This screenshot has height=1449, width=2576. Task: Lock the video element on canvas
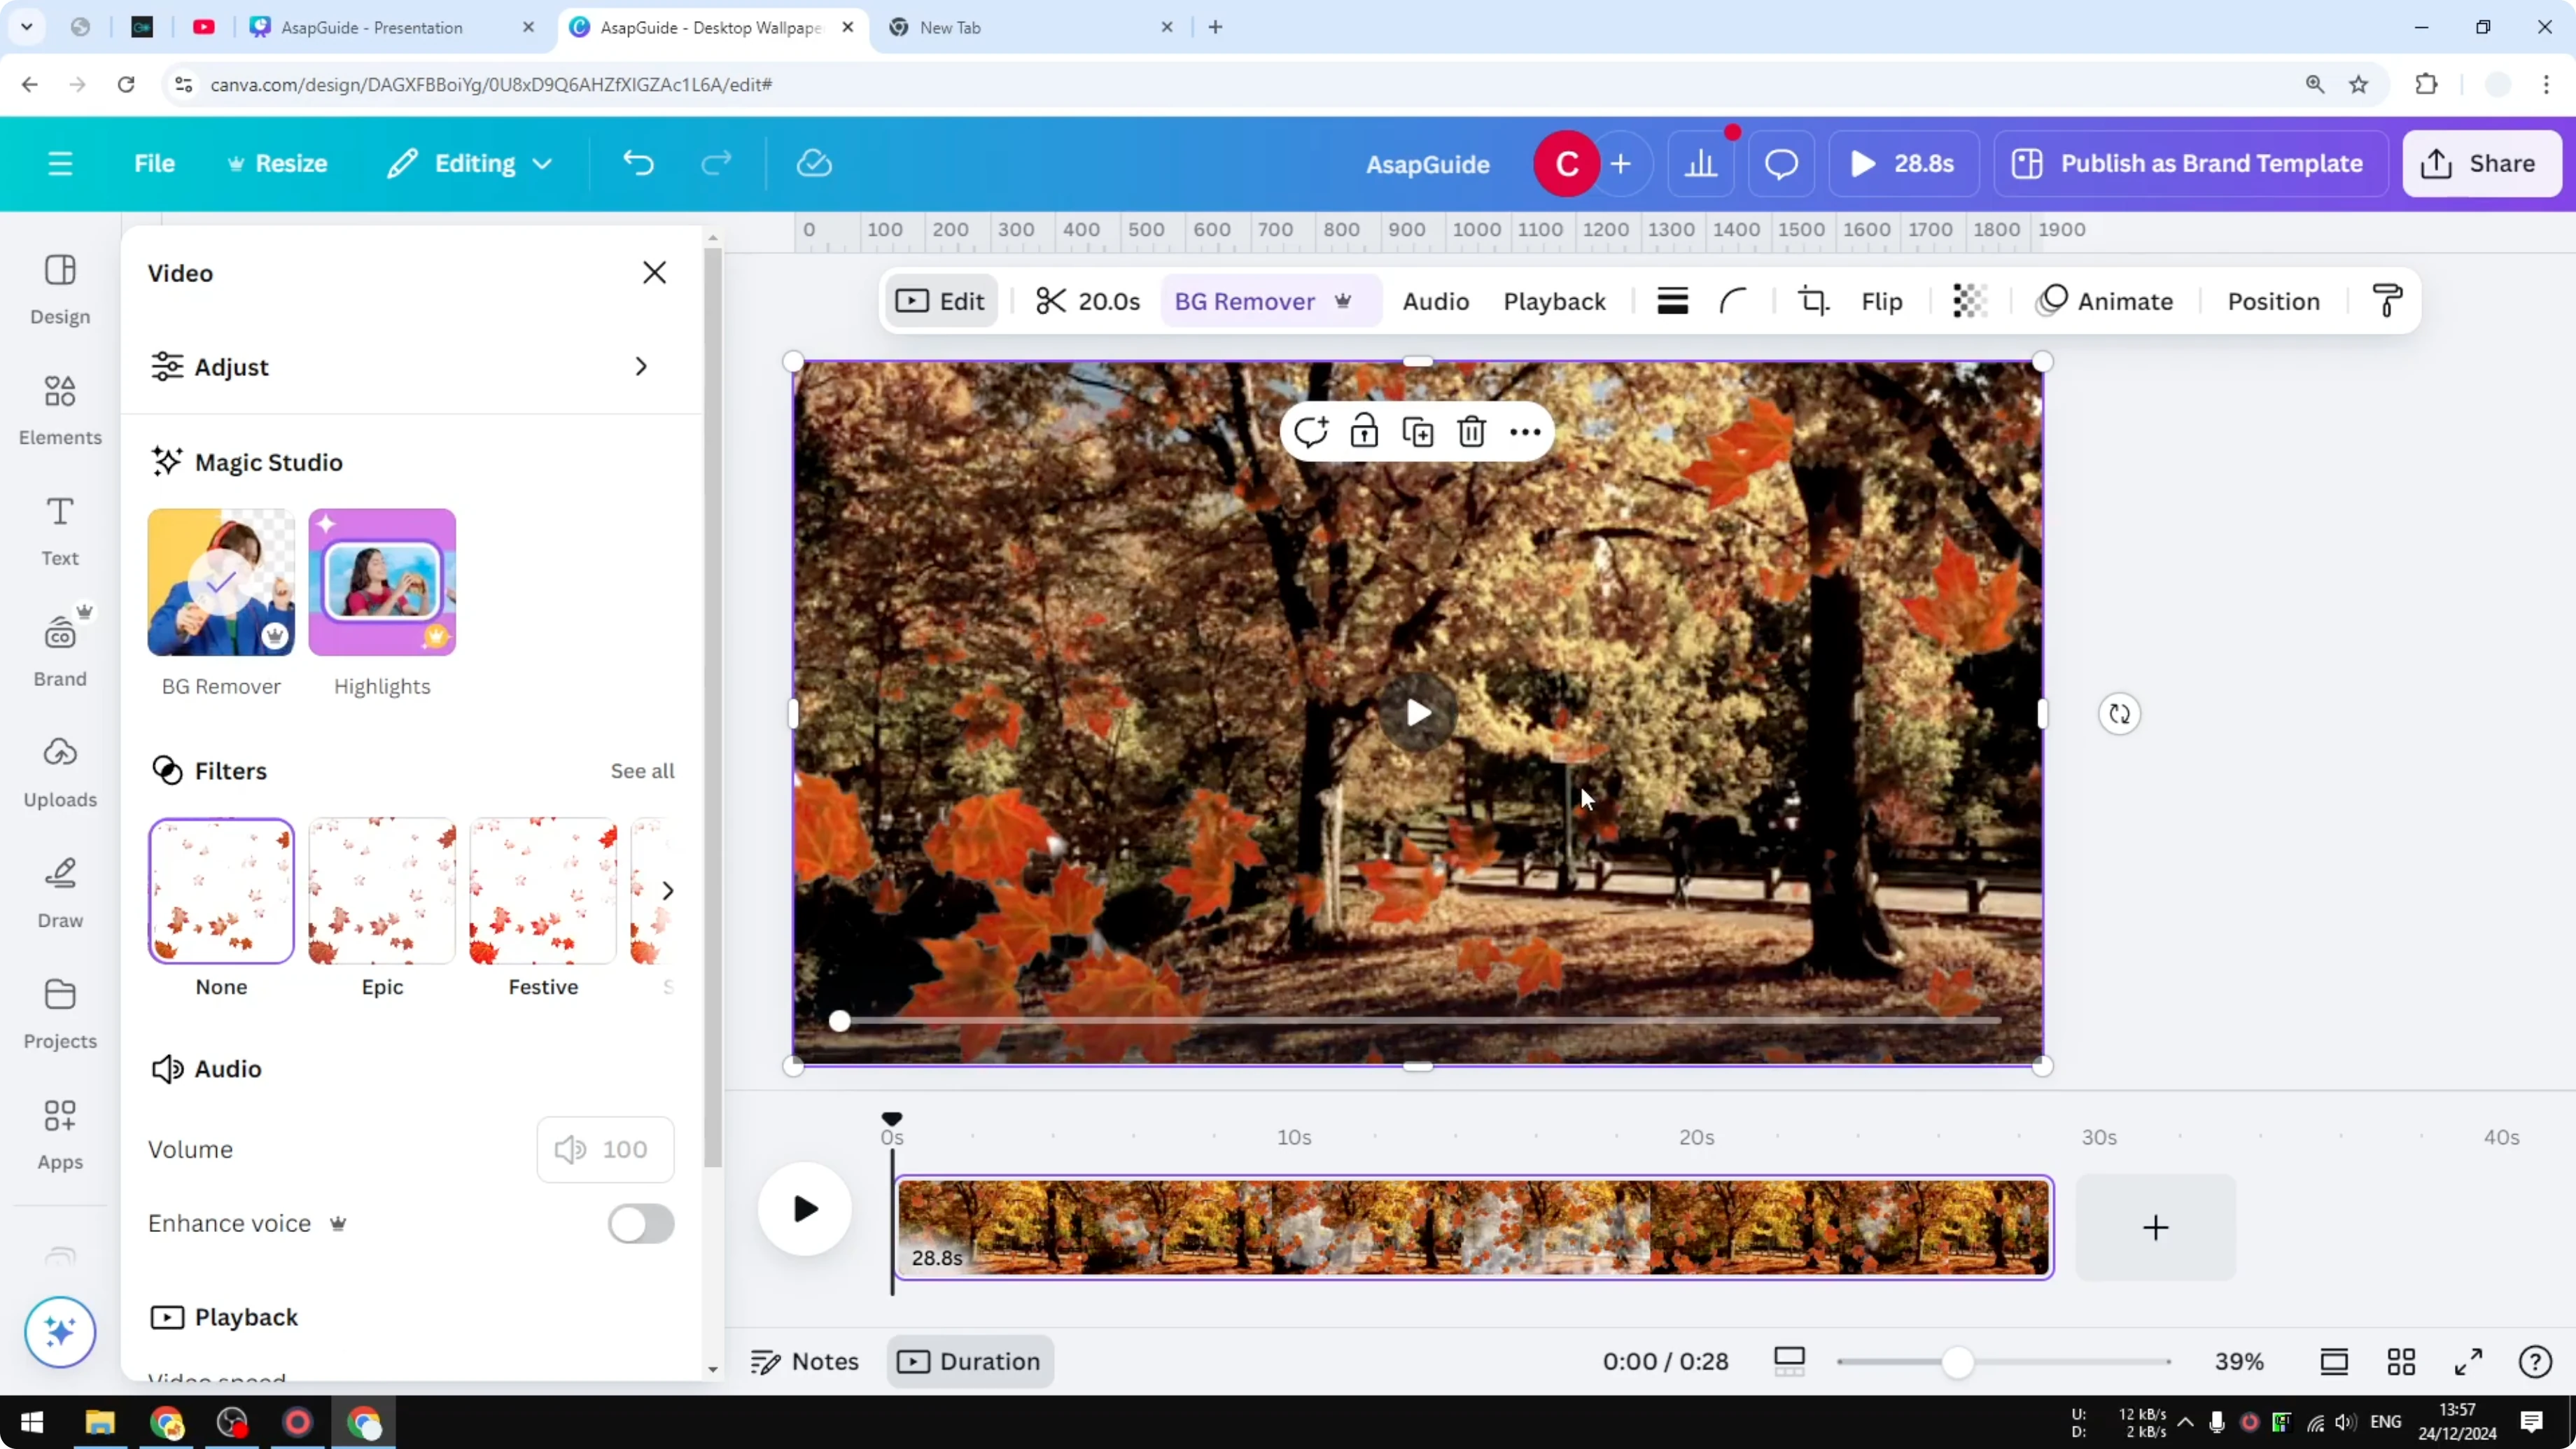1365,431
